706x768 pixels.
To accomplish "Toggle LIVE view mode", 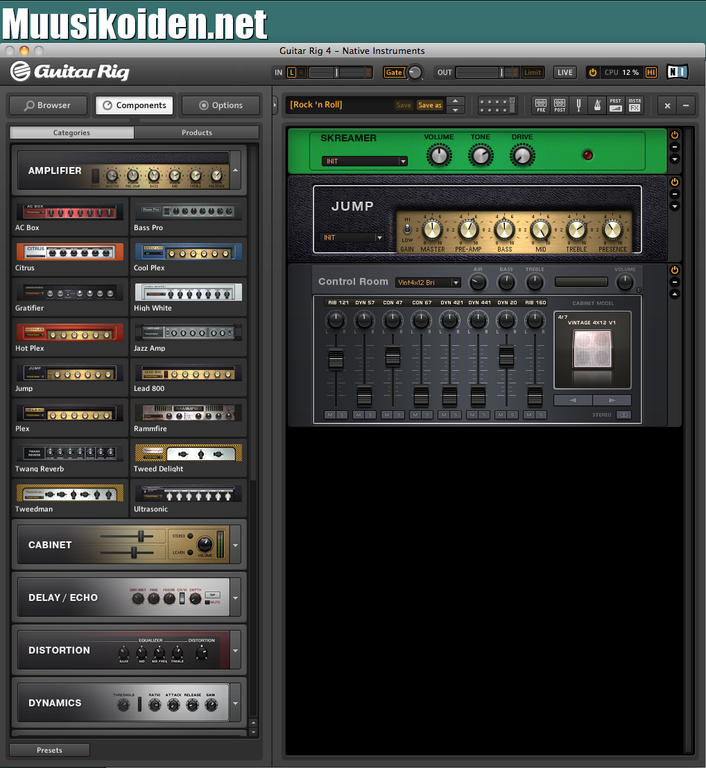I will click(564, 72).
